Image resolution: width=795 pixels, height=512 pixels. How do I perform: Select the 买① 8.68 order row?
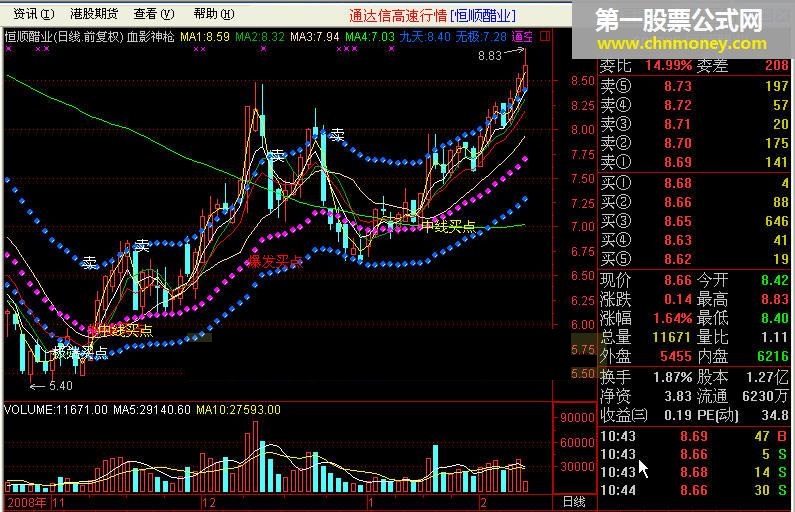[694, 183]
